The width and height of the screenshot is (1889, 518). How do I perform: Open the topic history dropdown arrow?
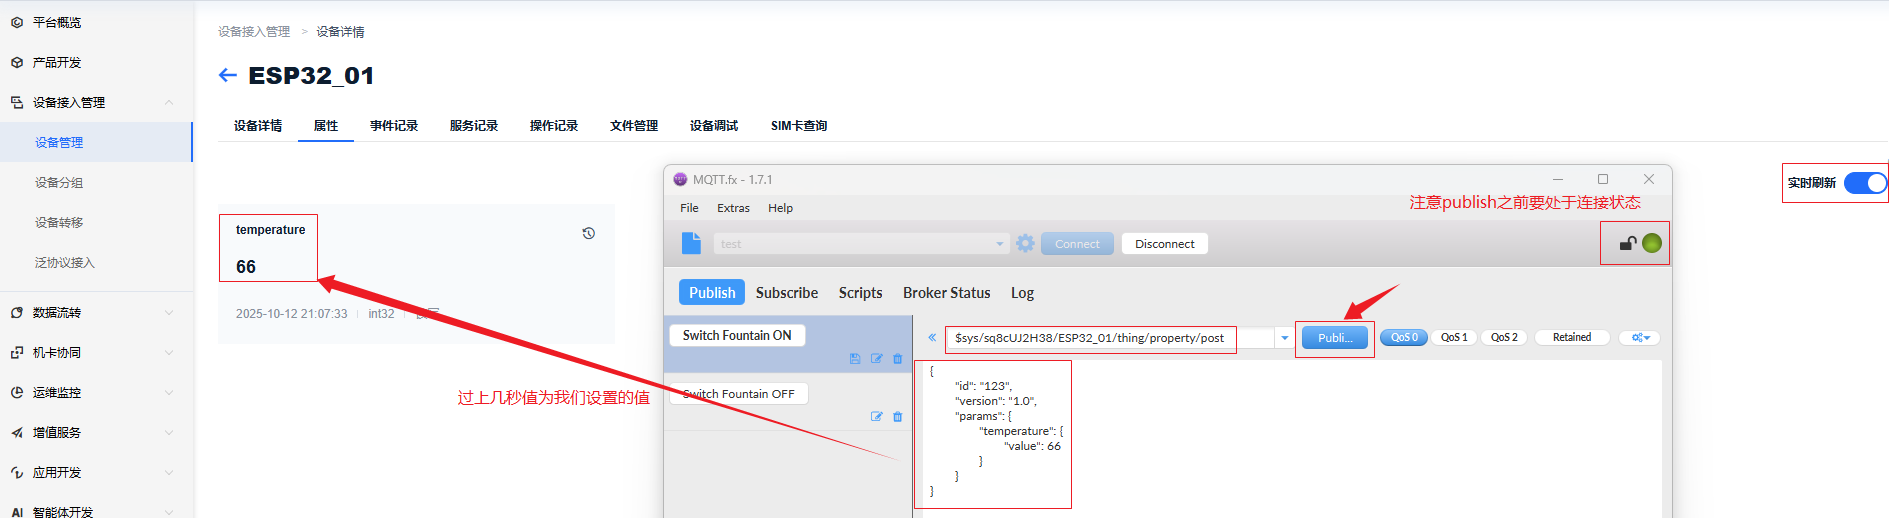(x=1285, y=338)
